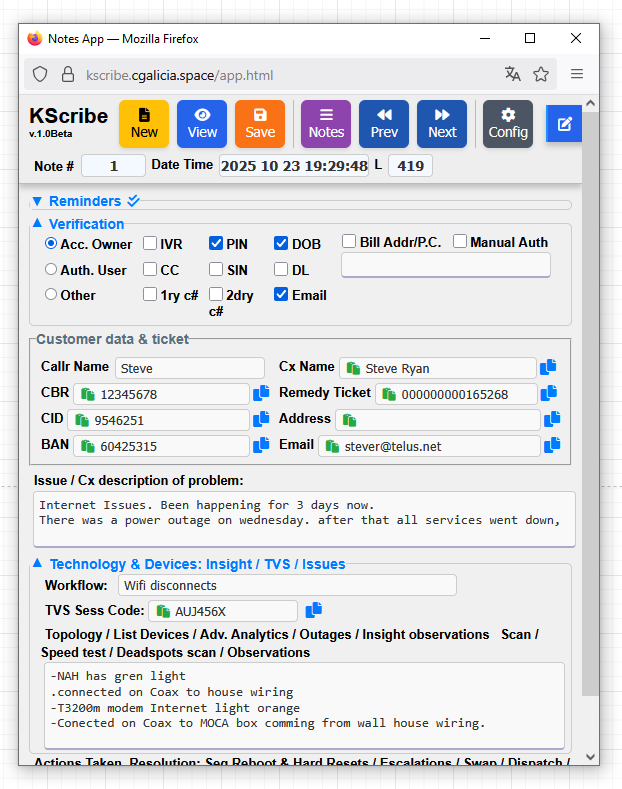622x789 pixels.
Task: Save the current note
Action: click(x=260, y=124)
